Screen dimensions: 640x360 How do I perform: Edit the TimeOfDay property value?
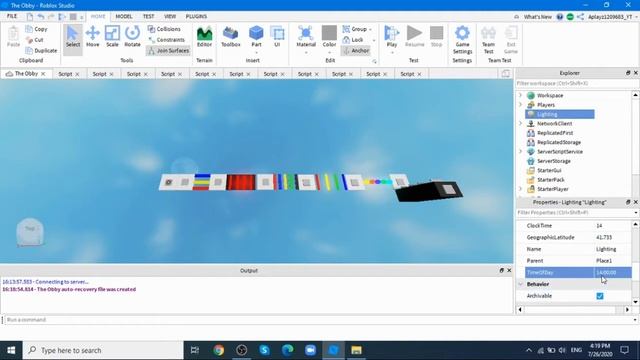pos(612,272)
